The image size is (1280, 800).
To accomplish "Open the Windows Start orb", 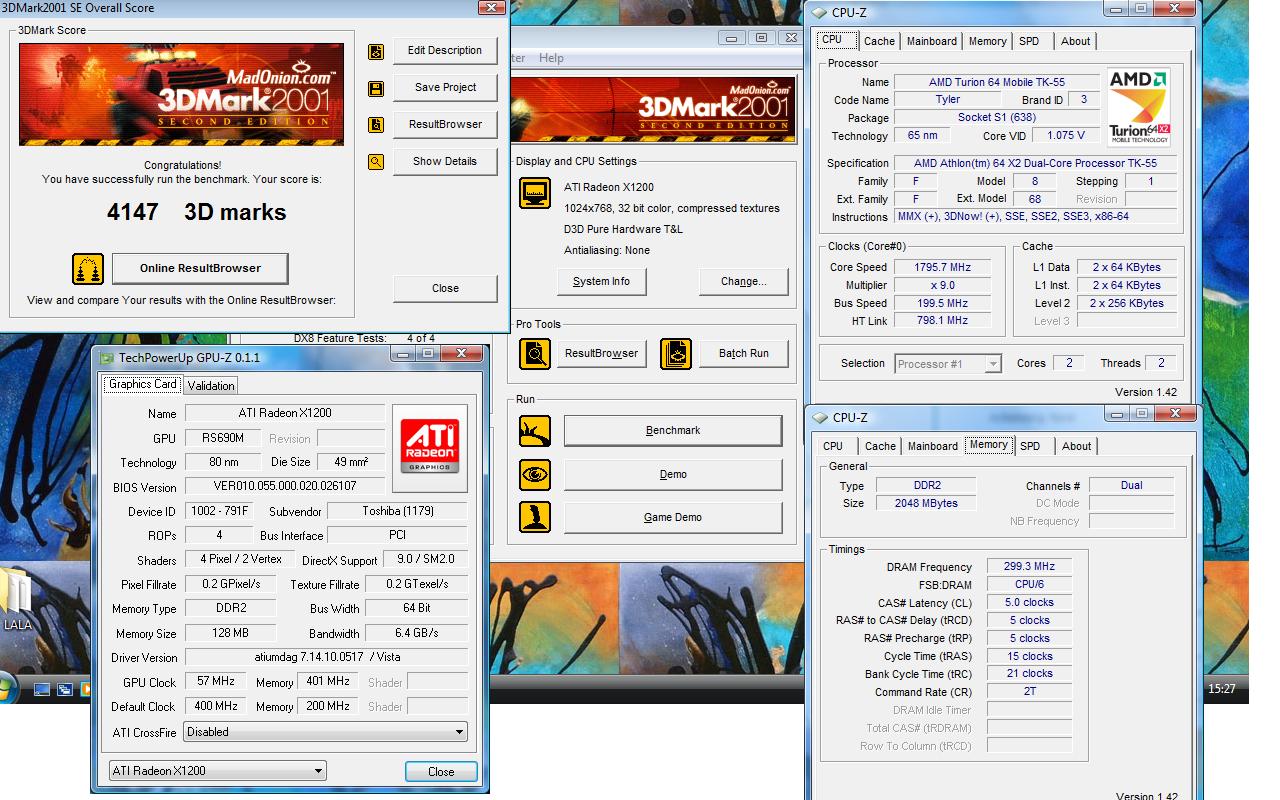I will click(x=8, y=688).
